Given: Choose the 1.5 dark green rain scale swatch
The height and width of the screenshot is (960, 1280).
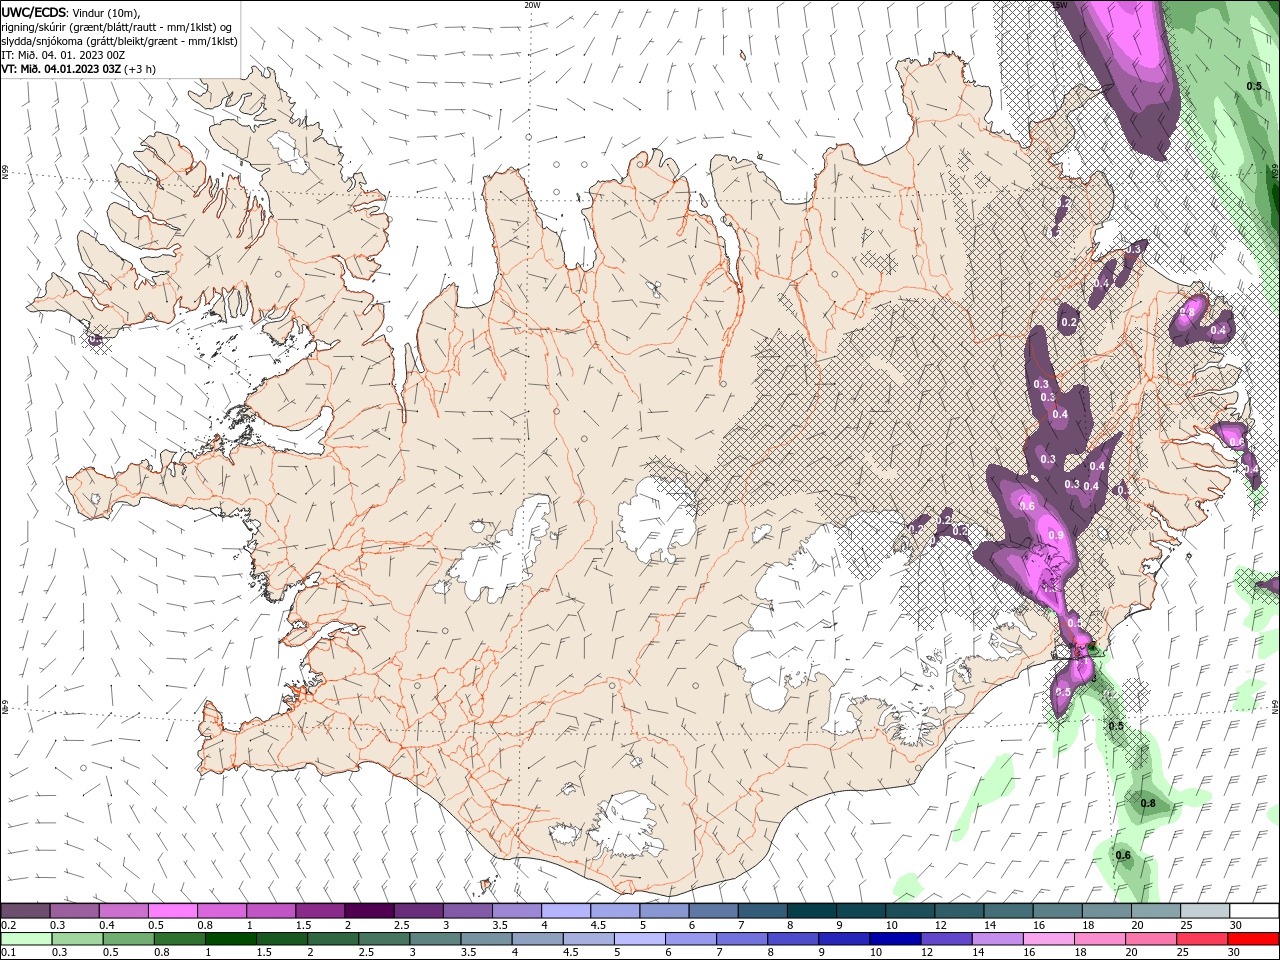Looking at the screenshot, I should [282, 939].
